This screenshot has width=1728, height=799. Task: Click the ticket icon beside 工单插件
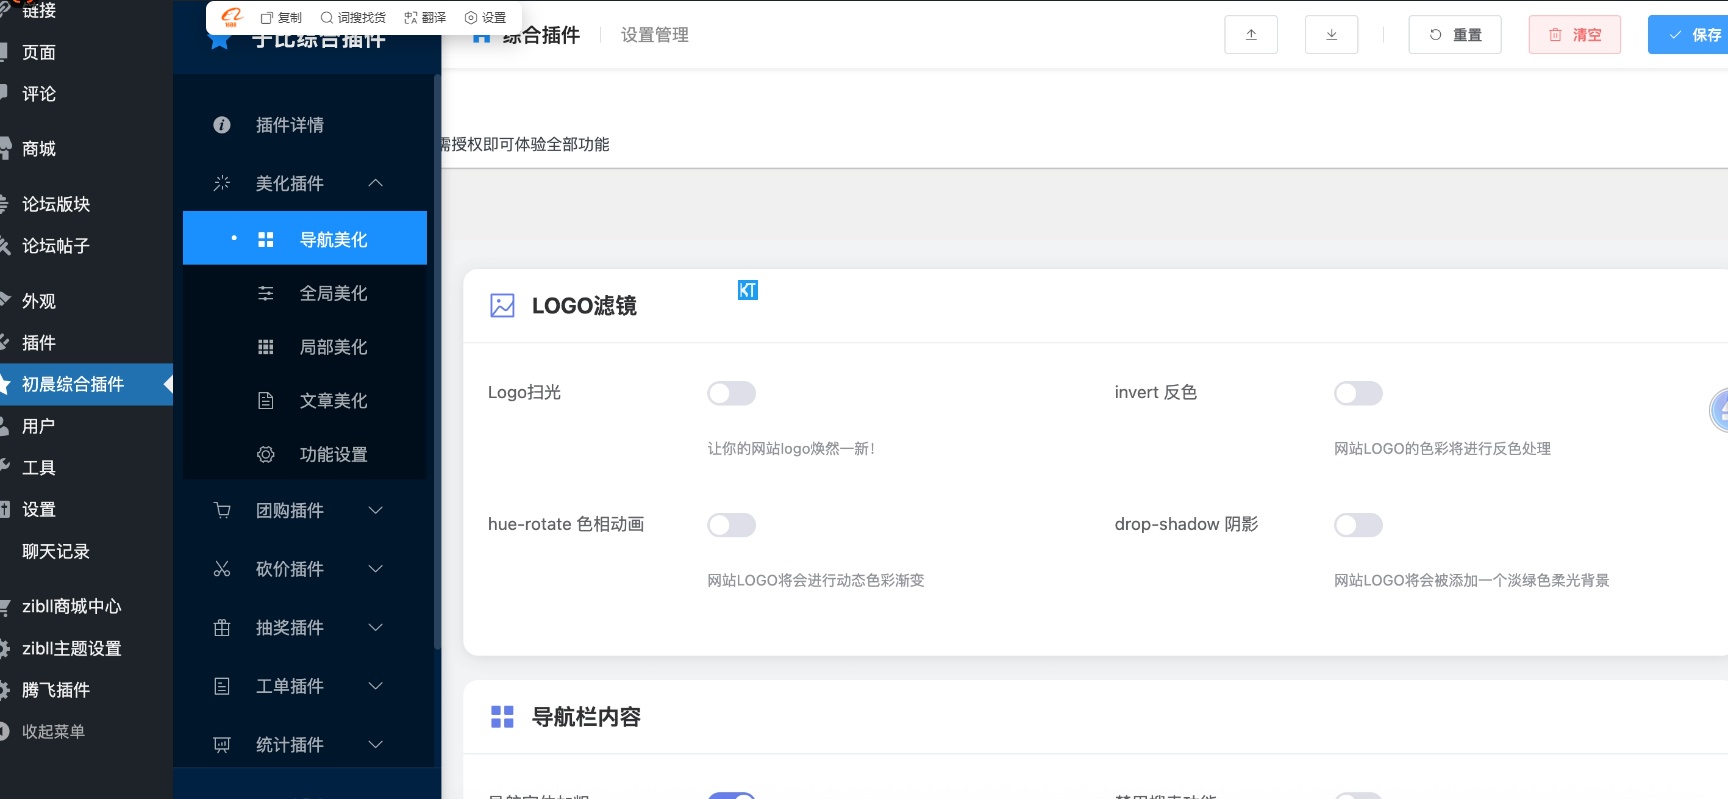222,686
